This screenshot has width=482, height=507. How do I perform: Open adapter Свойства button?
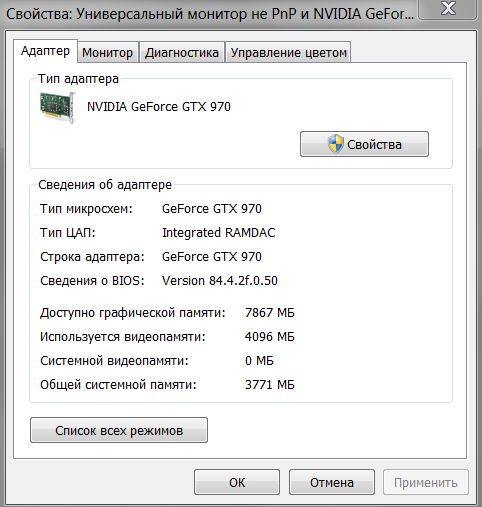click(x=364, y=144)
